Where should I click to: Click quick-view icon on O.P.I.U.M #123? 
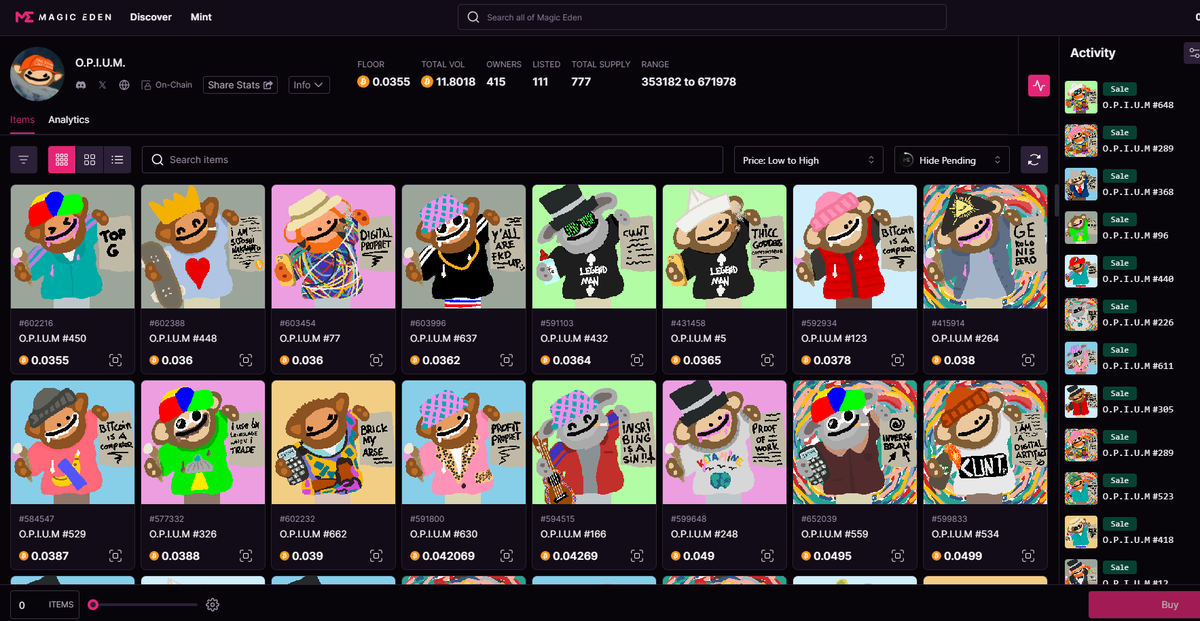(x=898, y=360)
